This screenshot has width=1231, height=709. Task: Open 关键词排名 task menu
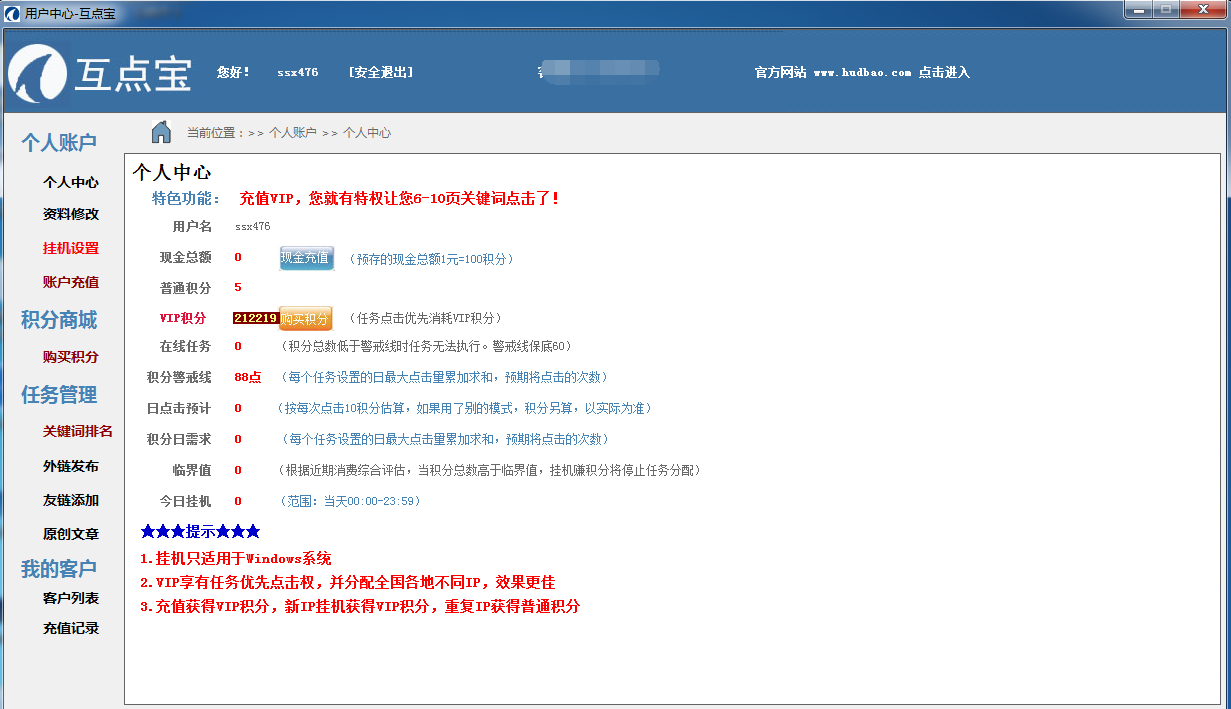(x=78, y=432)
